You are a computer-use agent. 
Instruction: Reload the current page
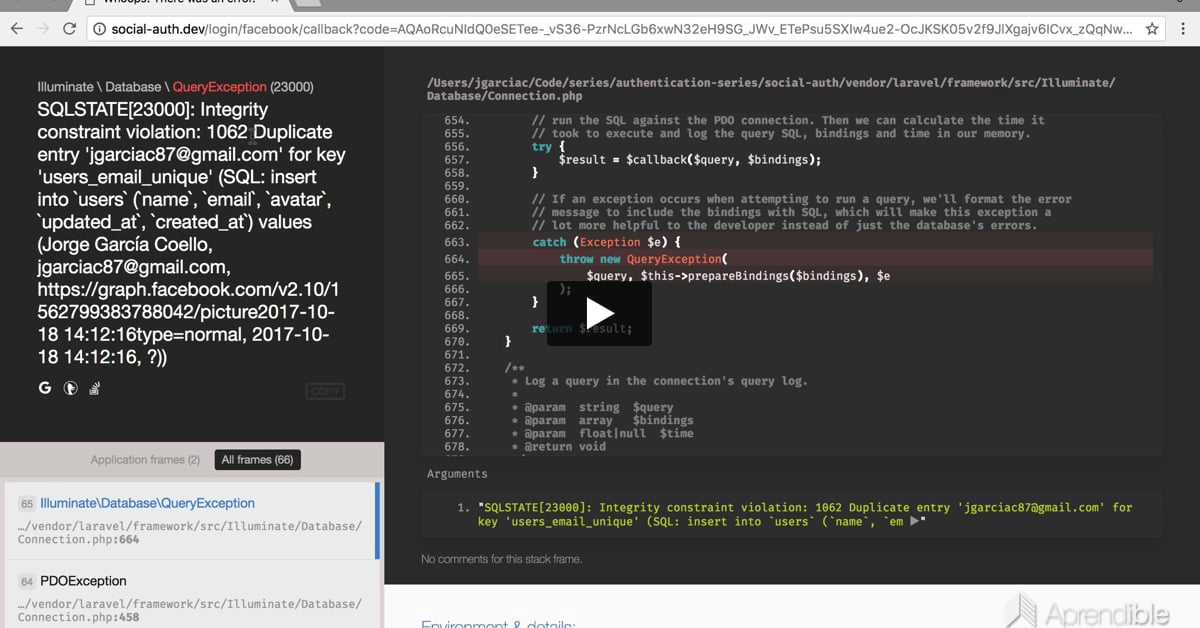coord(69,29)
